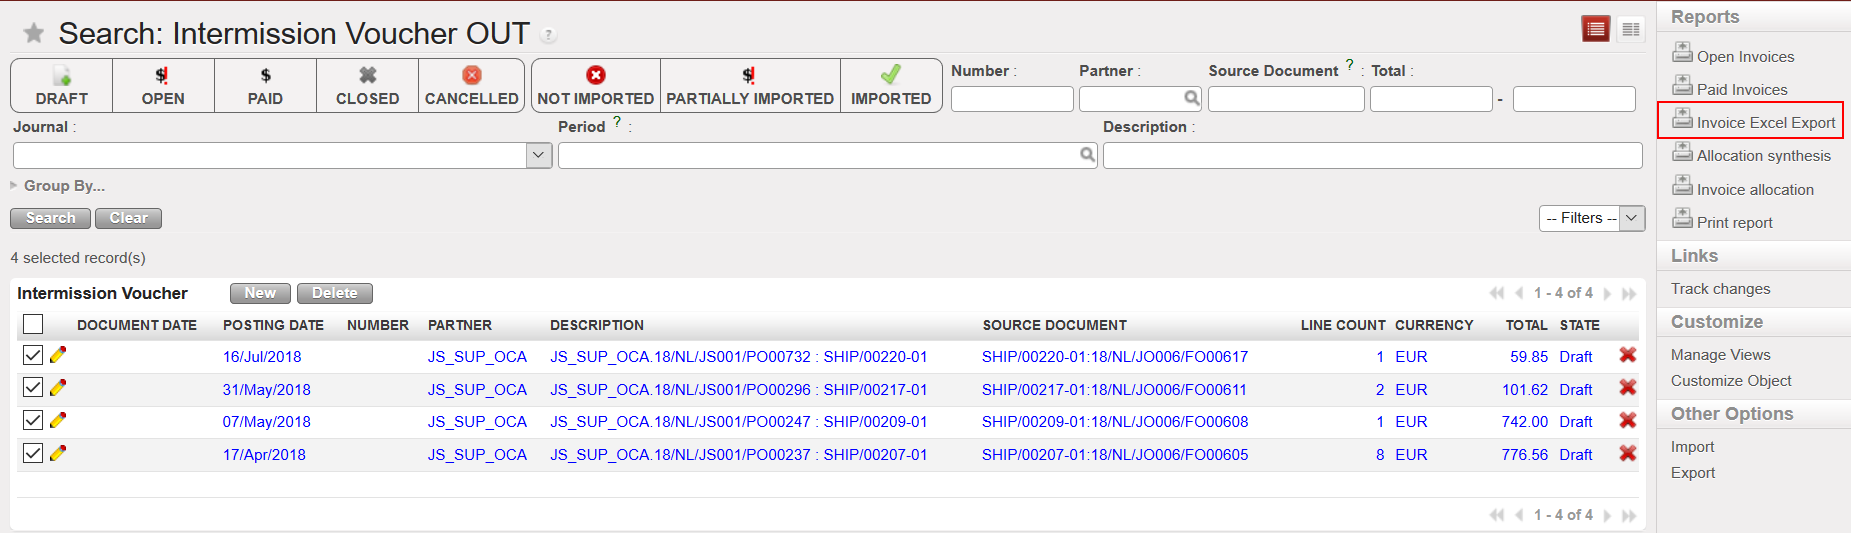
Task: Filter by NOT IMPORTED status
Action: click(595, 86)
